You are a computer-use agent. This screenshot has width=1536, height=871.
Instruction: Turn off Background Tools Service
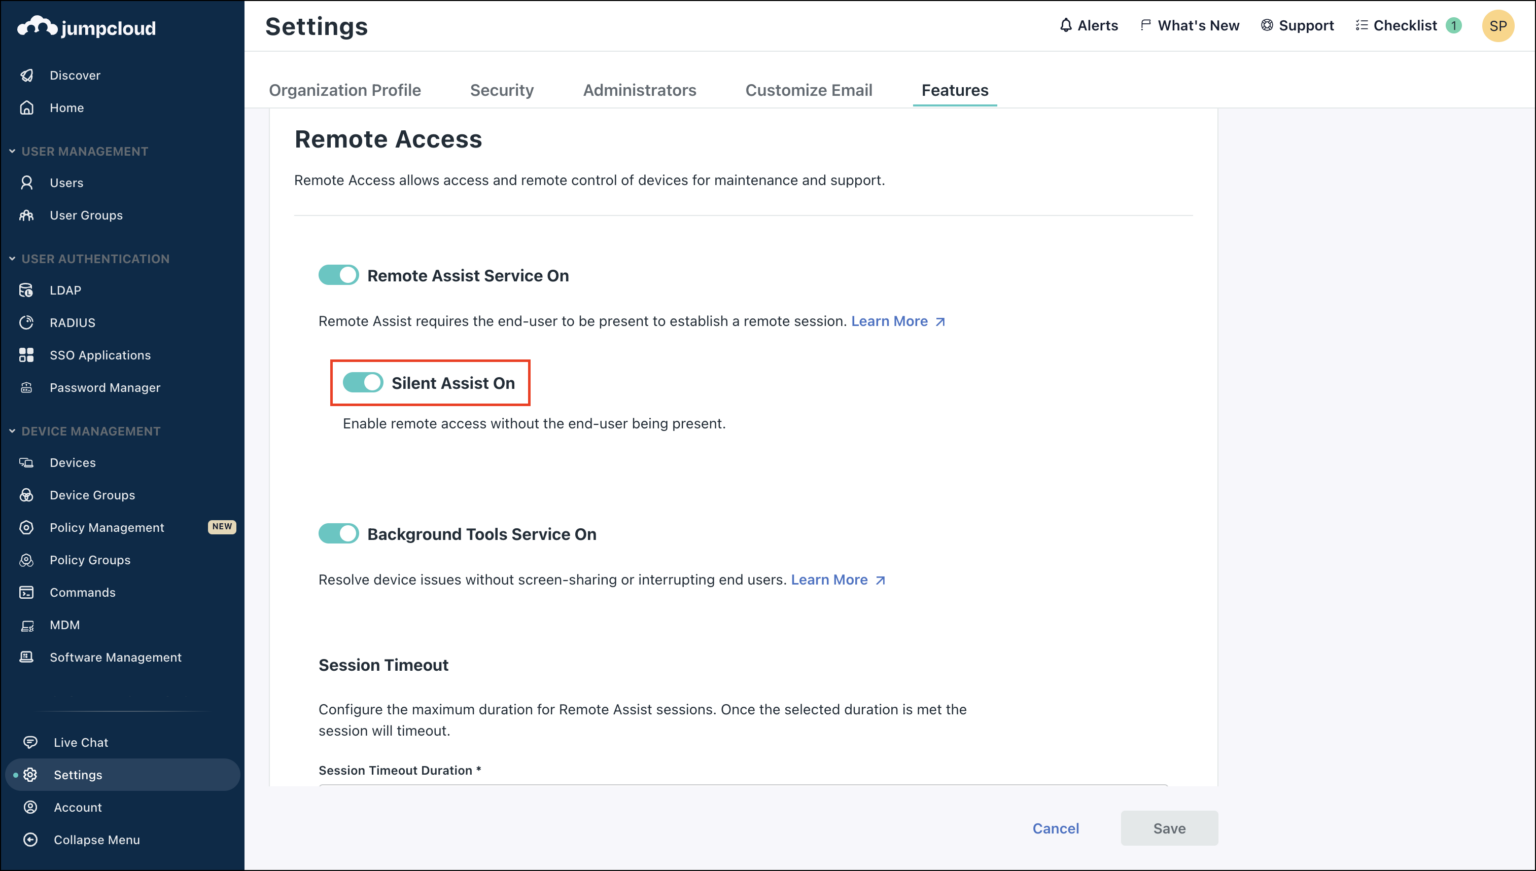click(338, 533)
